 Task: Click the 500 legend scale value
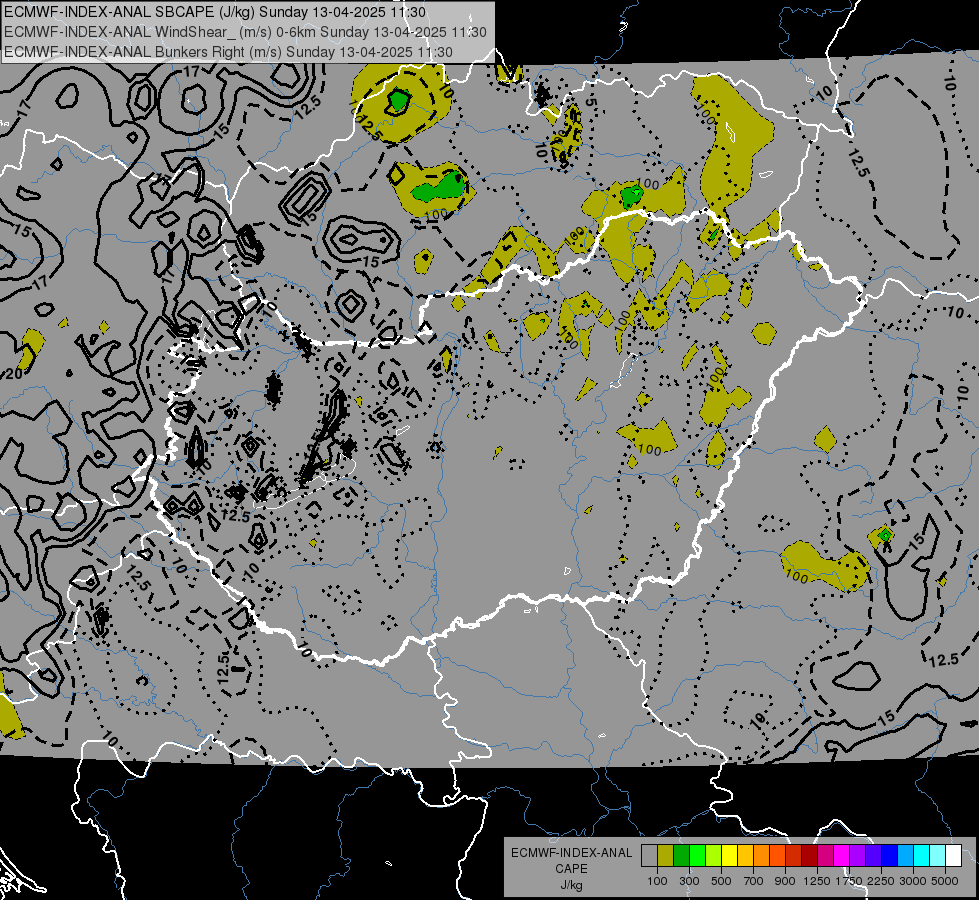pos(721,881)
